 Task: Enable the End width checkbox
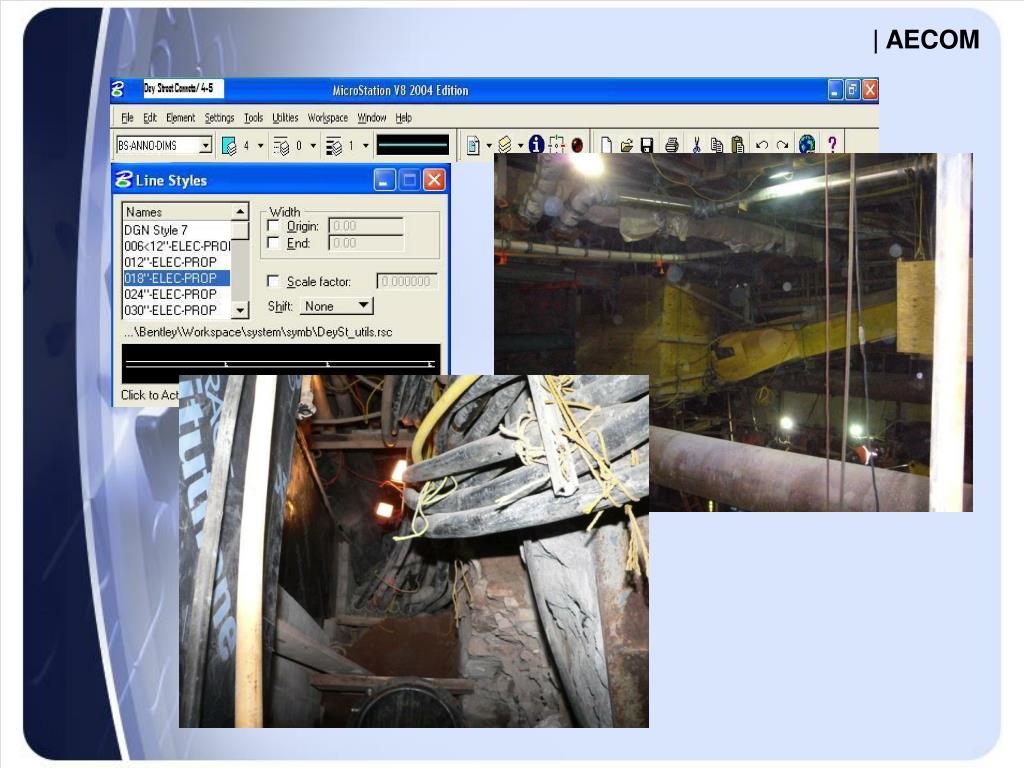[274, 243]
